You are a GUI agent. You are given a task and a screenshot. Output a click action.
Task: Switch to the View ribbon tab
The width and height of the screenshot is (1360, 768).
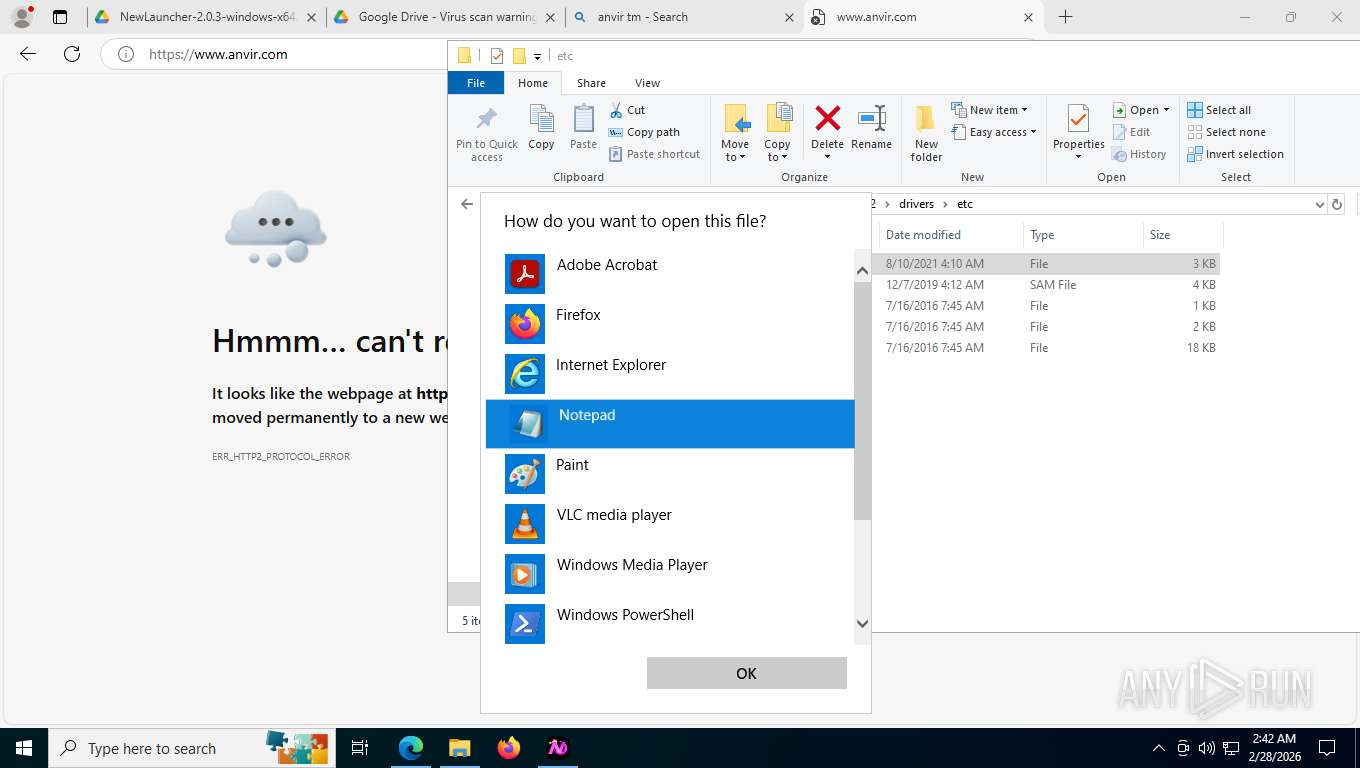647,83
